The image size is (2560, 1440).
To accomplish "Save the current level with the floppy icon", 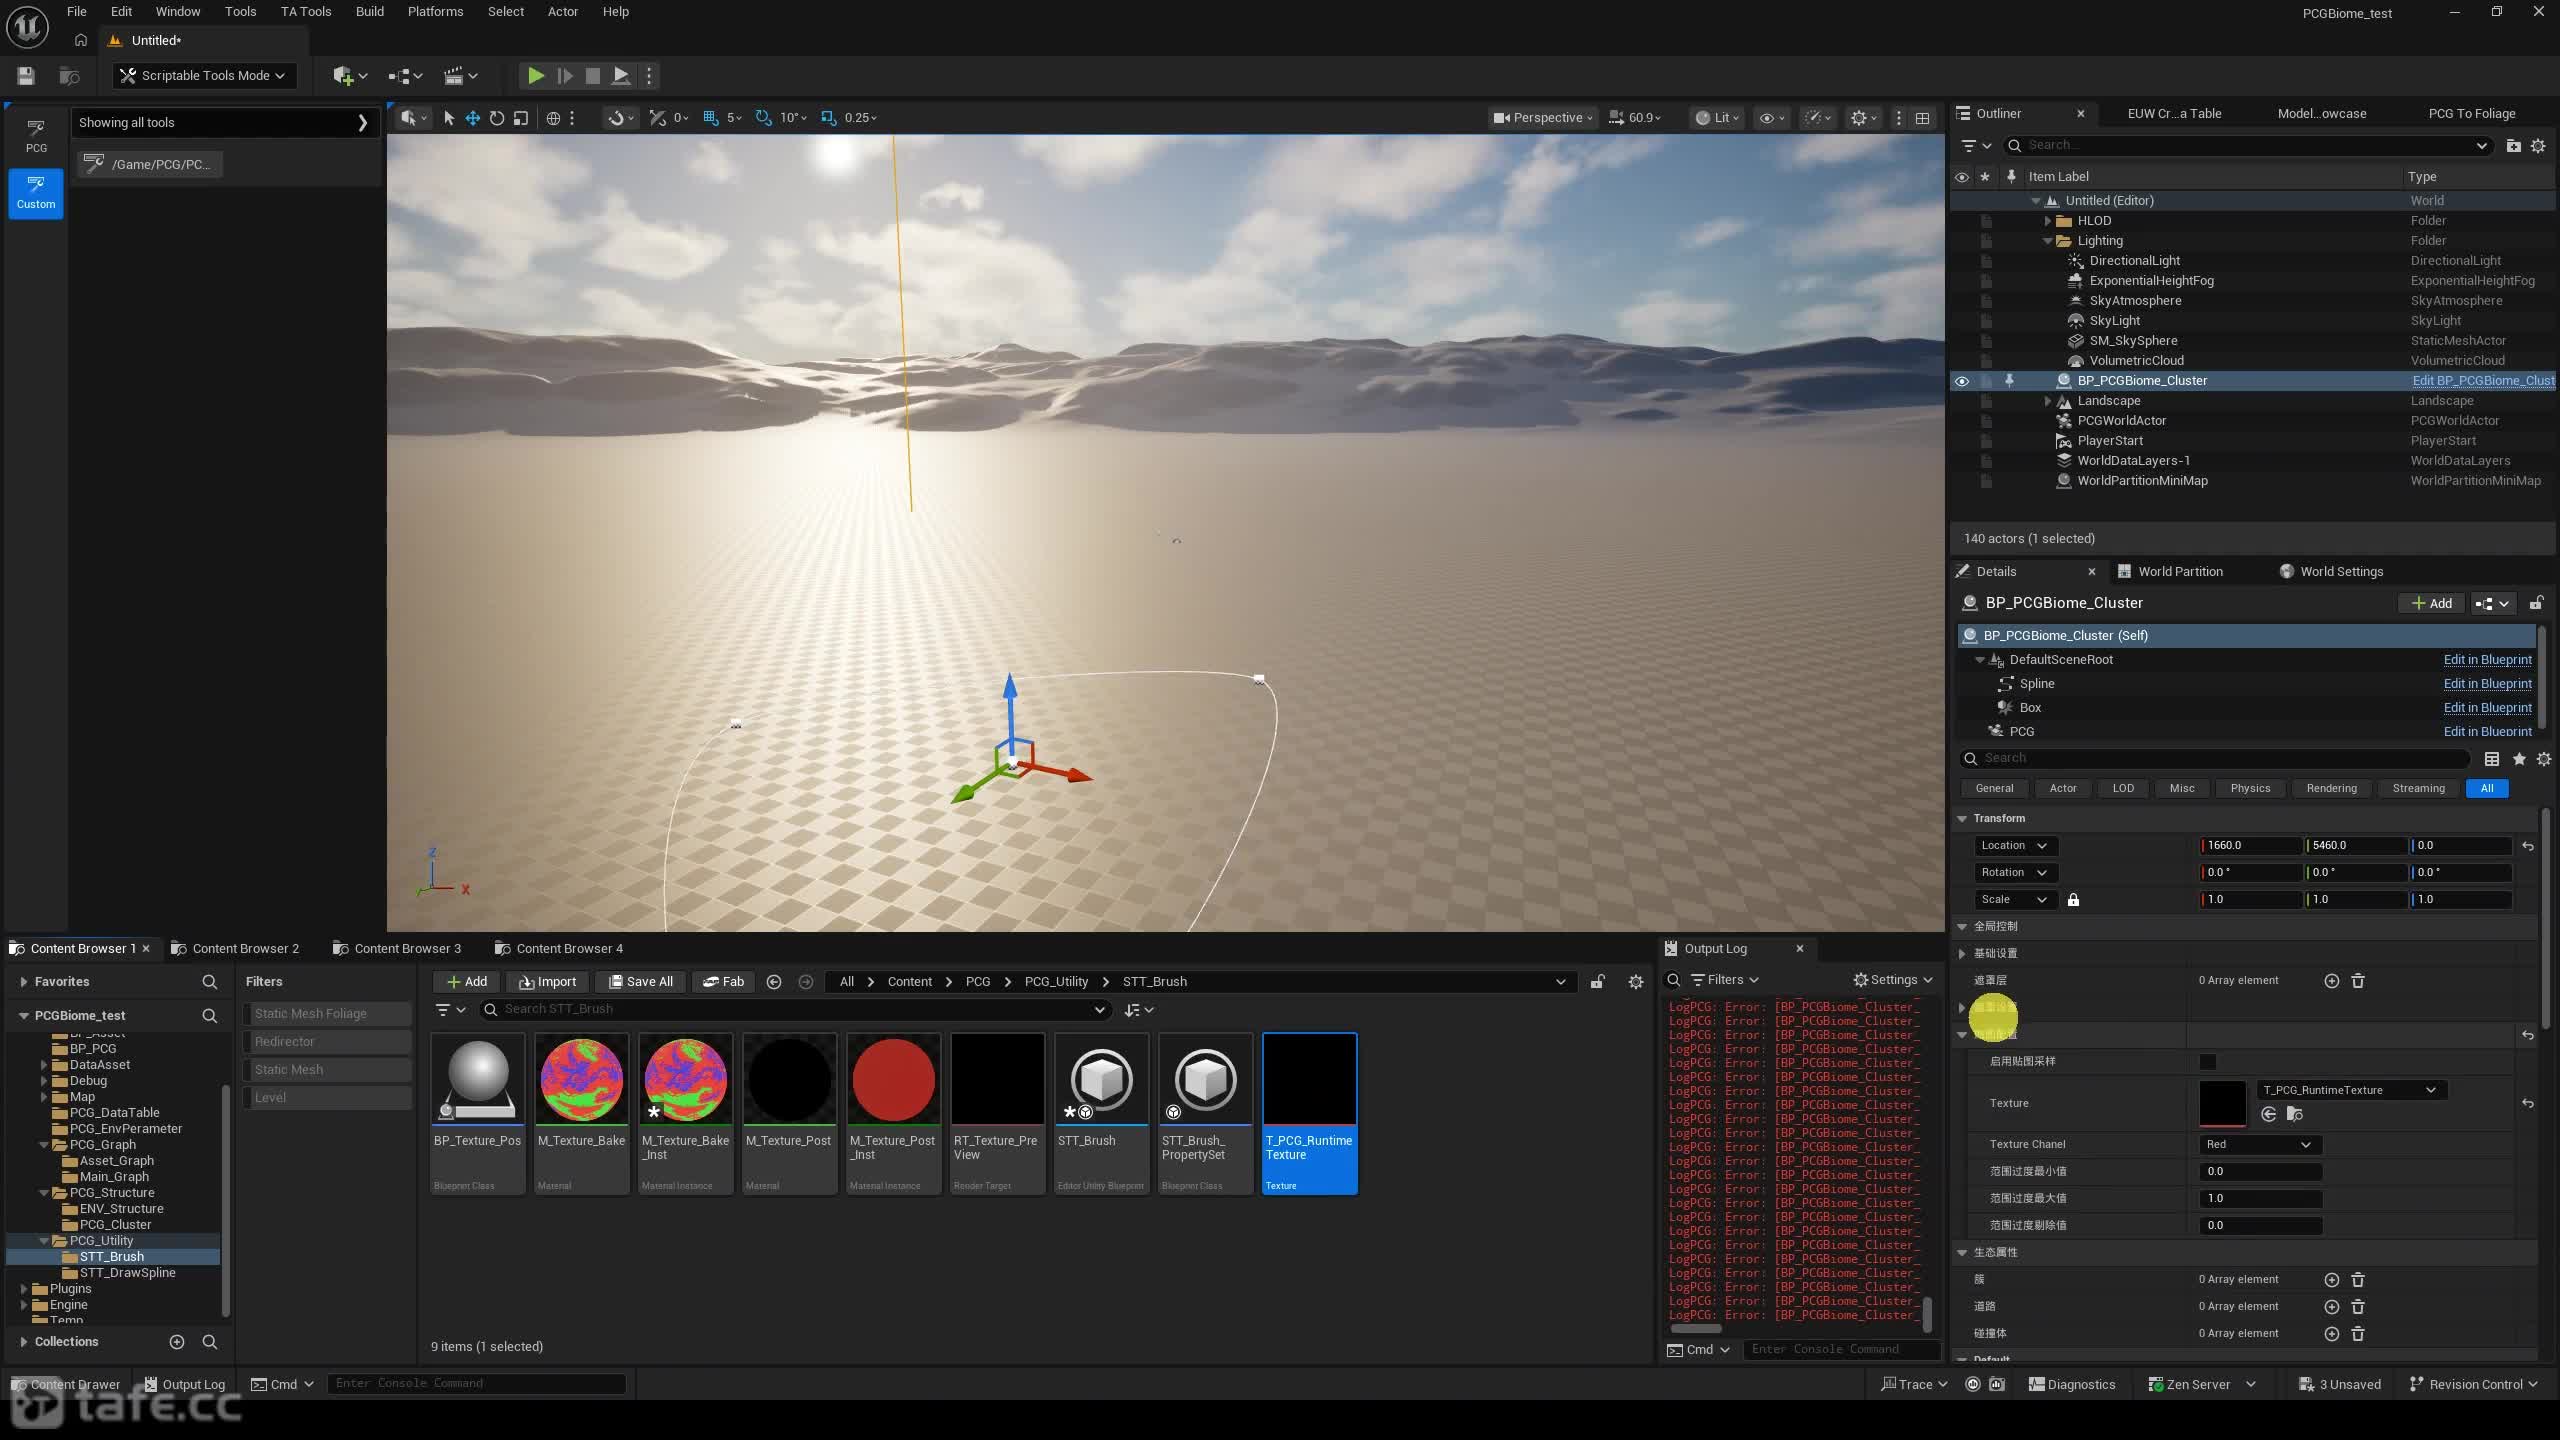I will pyautogui.click(x=26, y=75).
